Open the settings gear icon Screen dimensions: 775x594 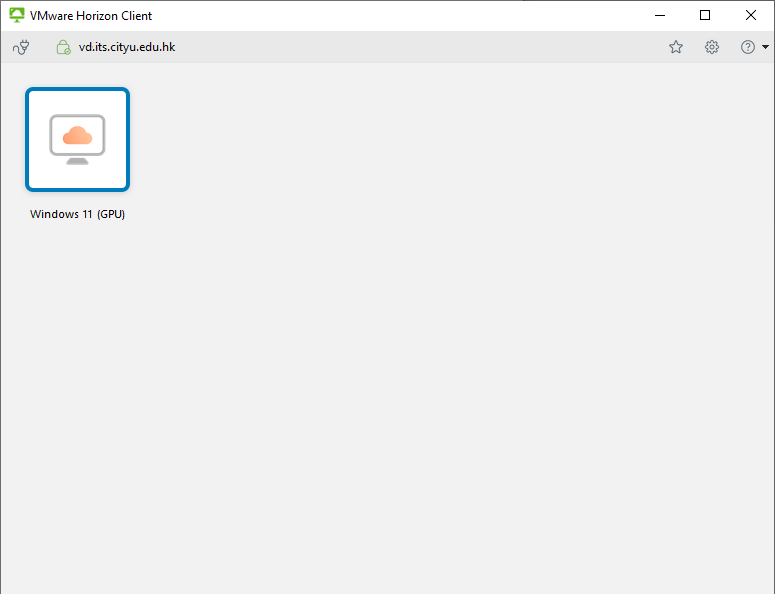[712, 47]
